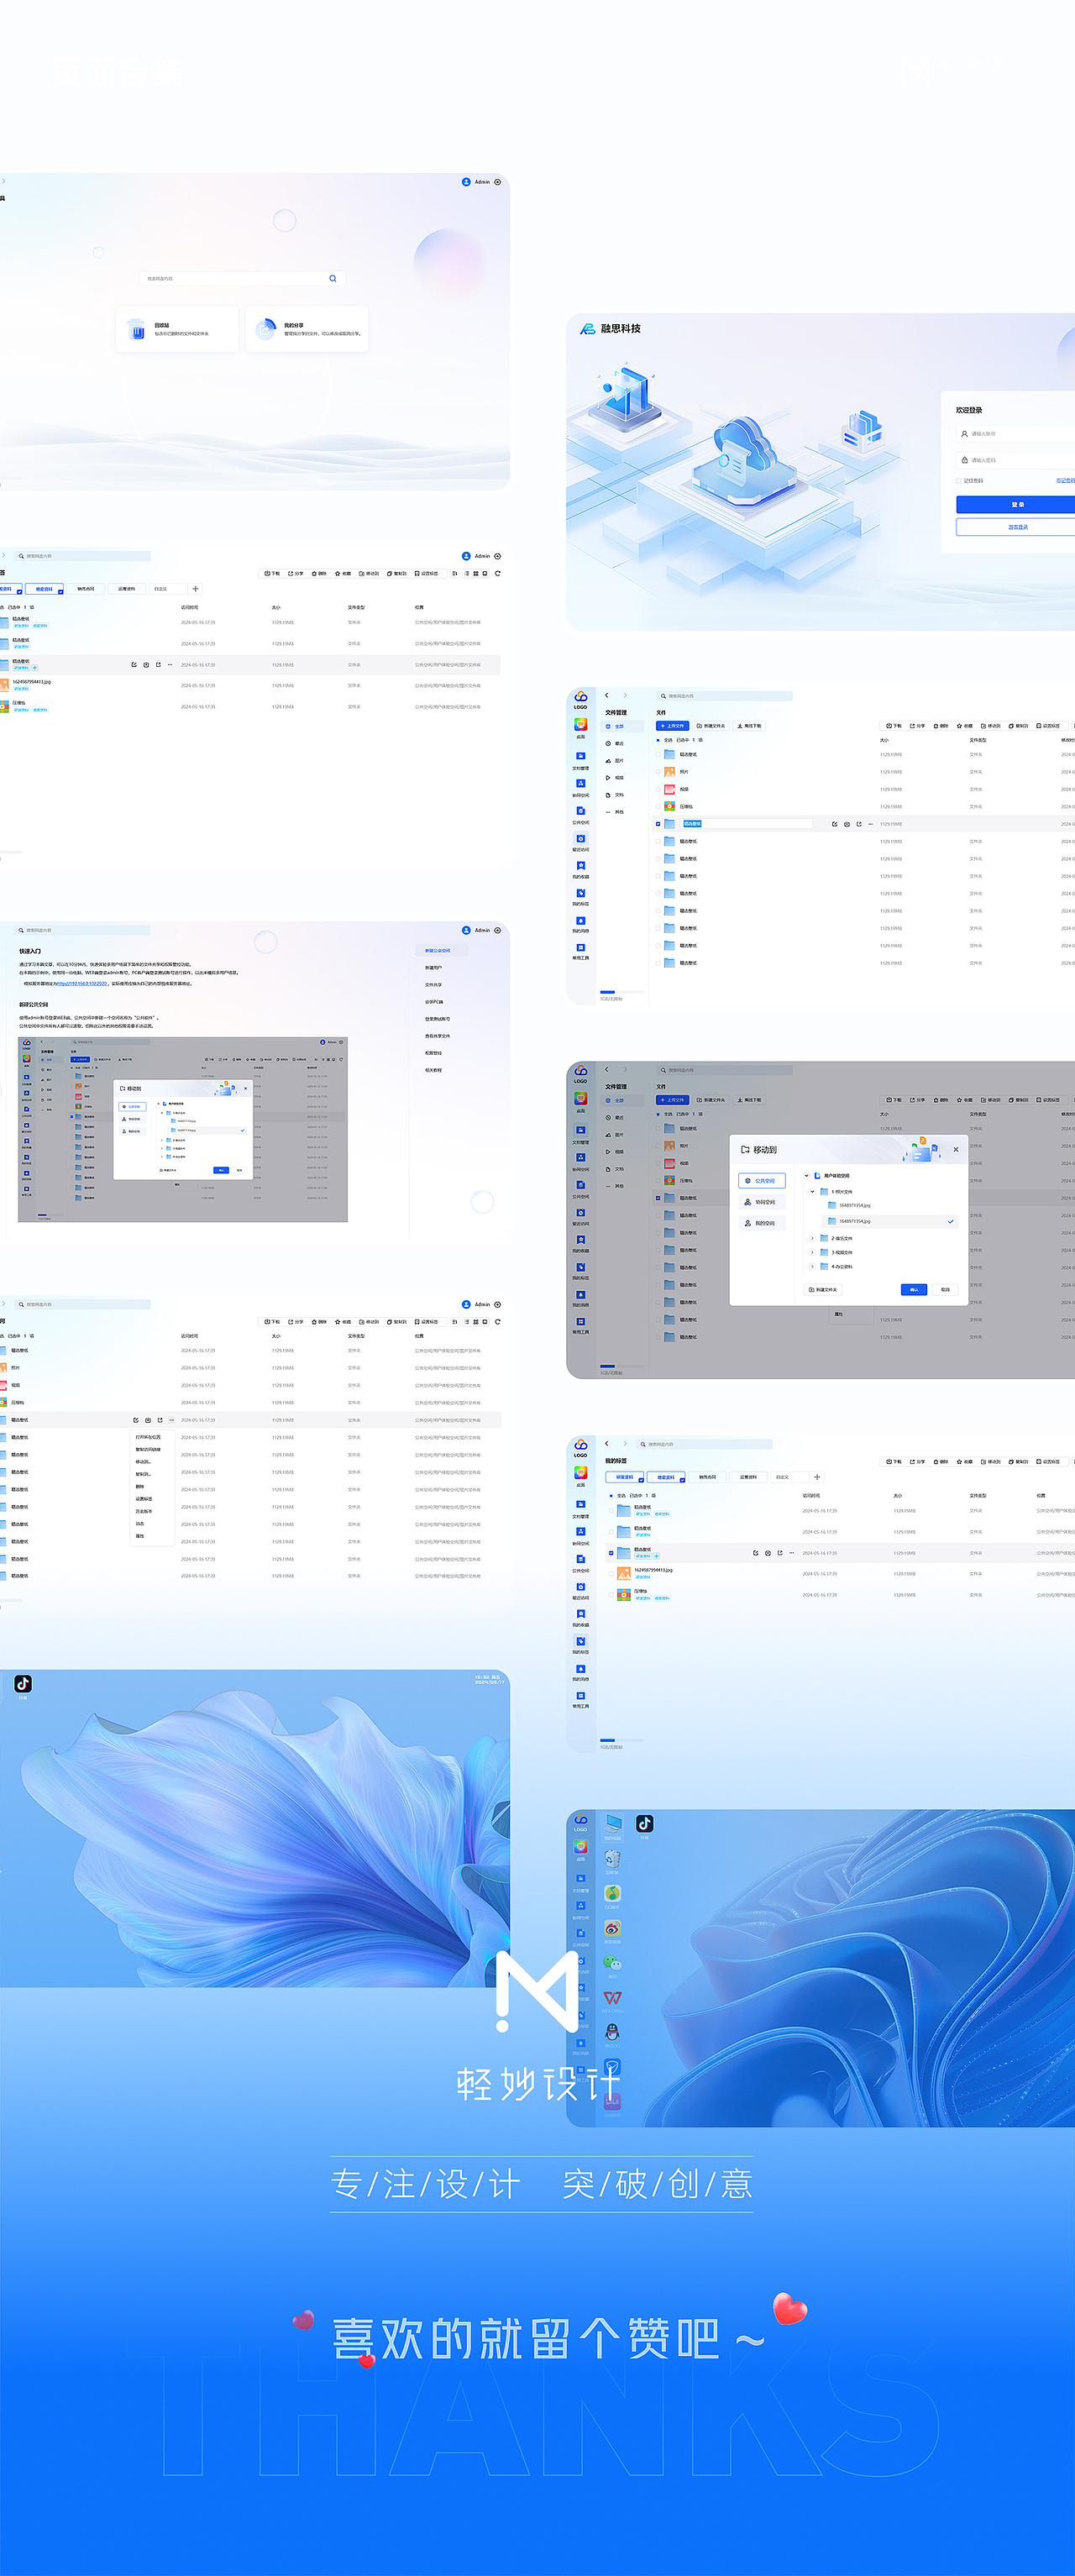Click blue 登录 button on login screen
The height and width of the screenshot is (2576, 1075).
pyautogui.click(x=1015, y=505)
